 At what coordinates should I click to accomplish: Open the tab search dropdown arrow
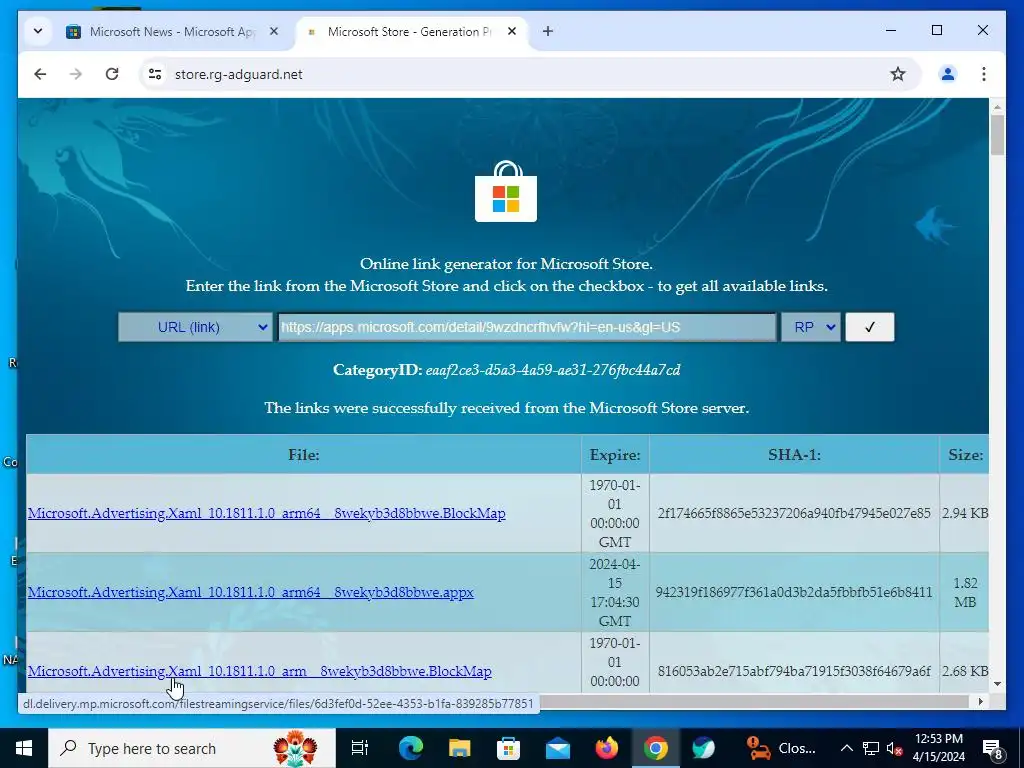[38, 31]
